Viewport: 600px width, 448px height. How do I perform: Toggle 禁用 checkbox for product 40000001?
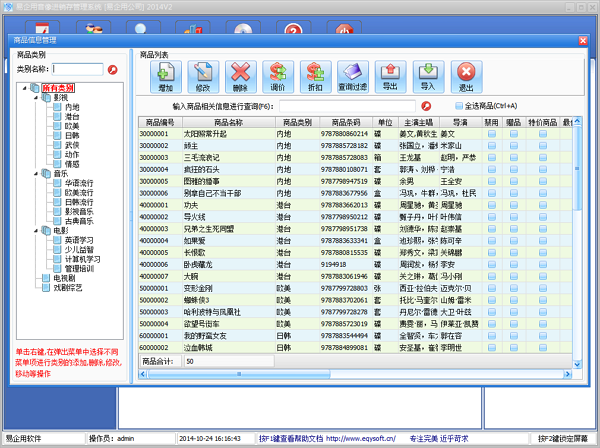[492, 205]
